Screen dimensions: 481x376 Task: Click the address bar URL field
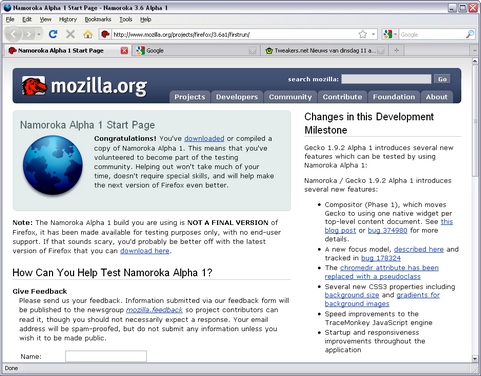pos(234,34)
